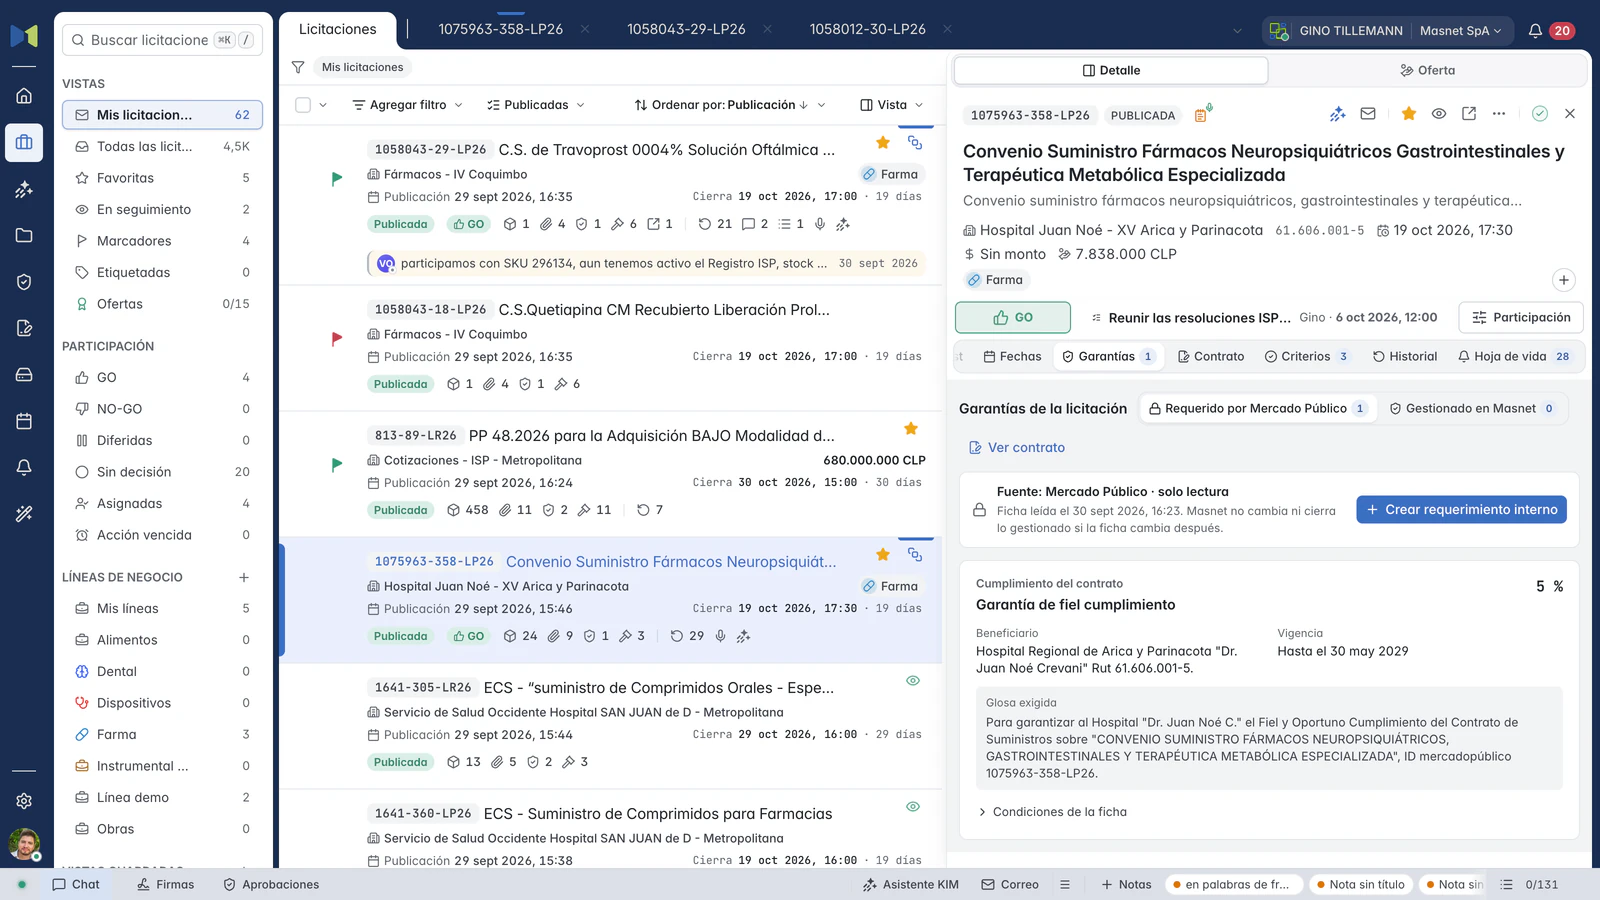The width and height of the screenshot is (1600, 900).
Task: Click the Ver contrato link
Action: pos(1017,447)
